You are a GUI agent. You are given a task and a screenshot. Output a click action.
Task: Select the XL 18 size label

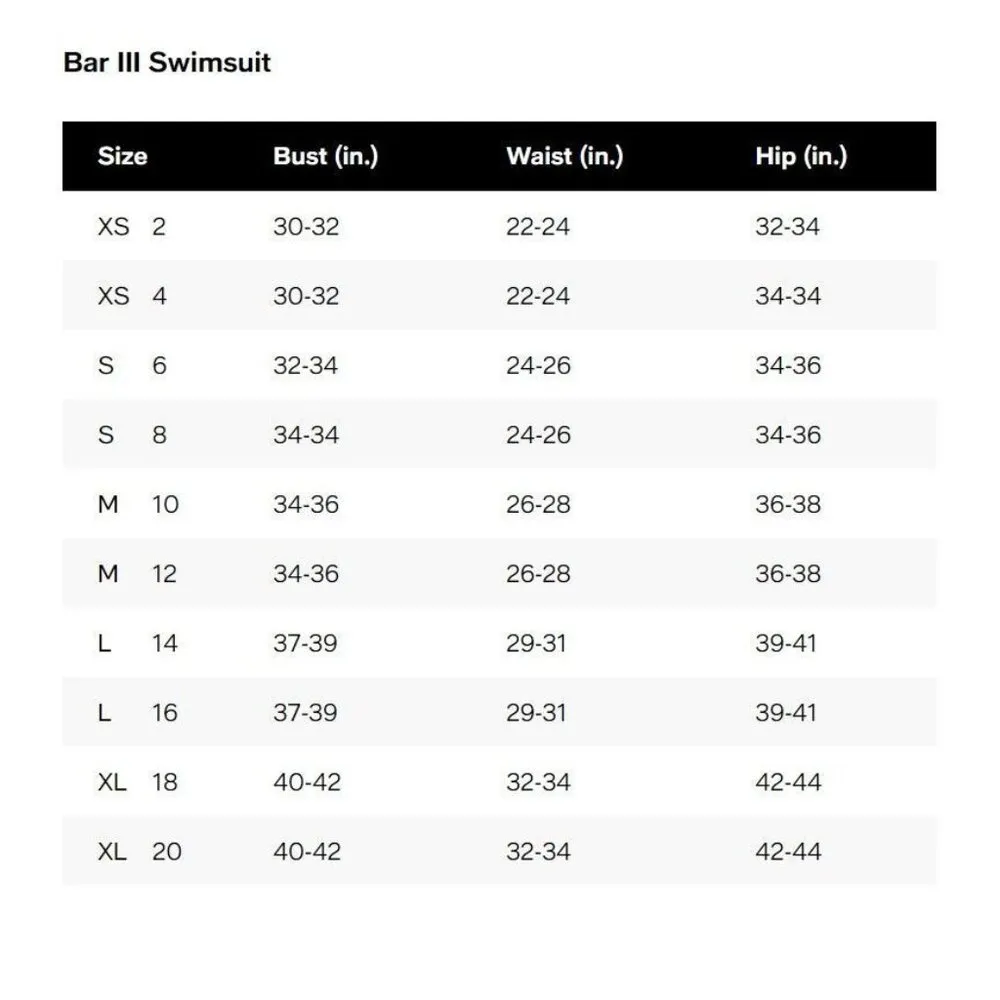point(138,782)
